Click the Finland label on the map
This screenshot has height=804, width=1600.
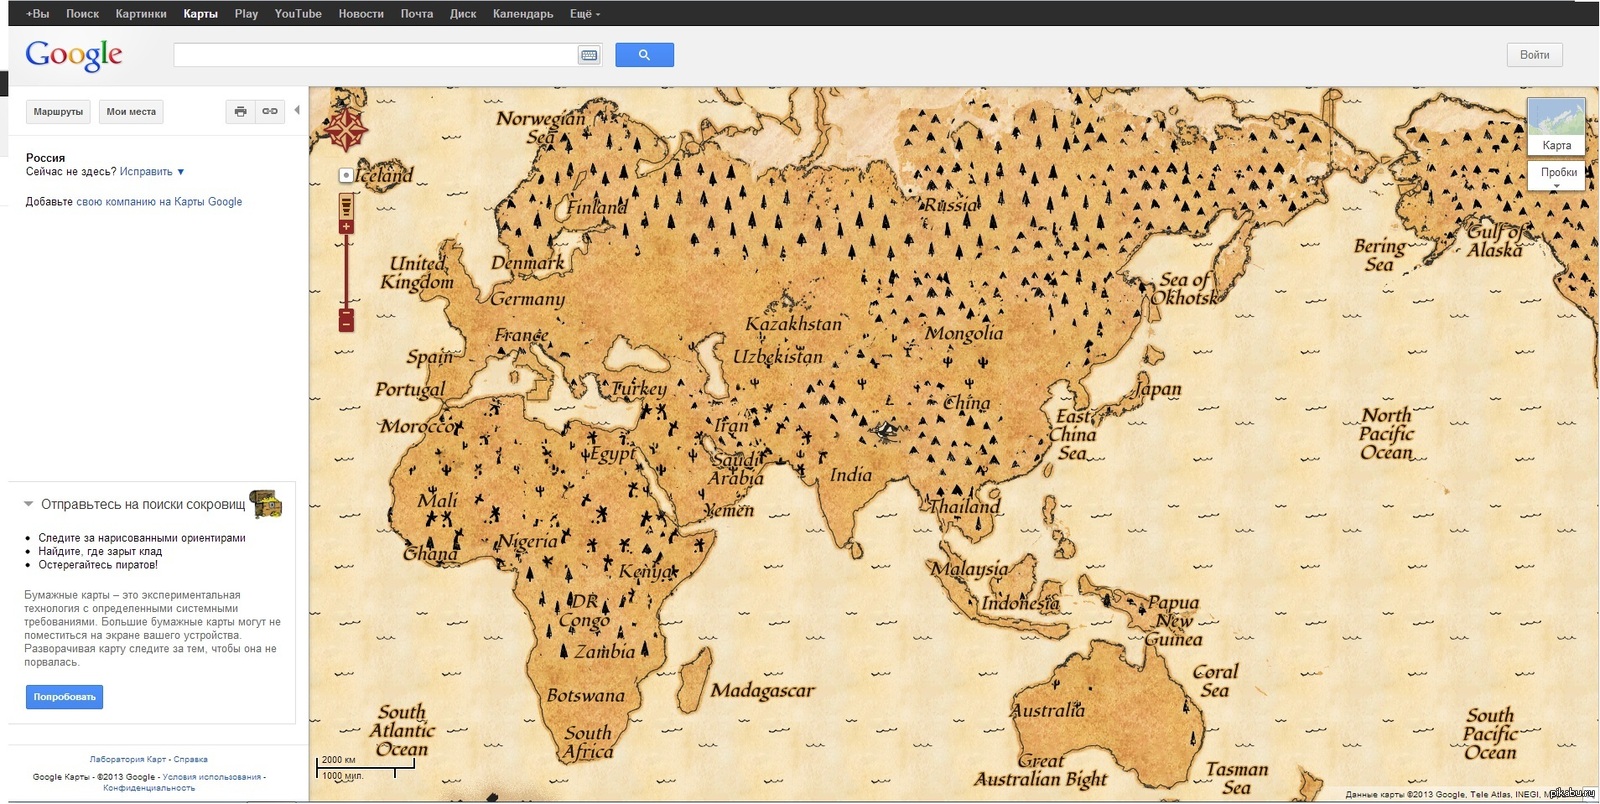(x=597, y=208)
